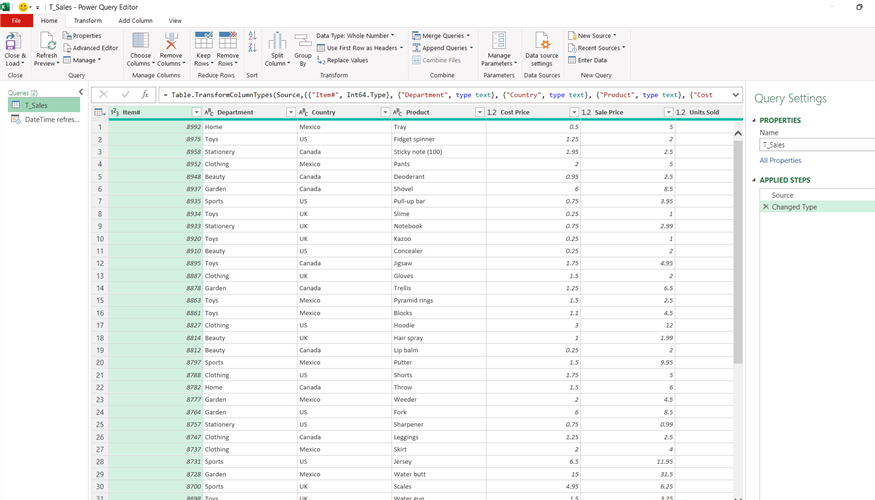The height and width of the screenshot is (500, 875).
Task: Select the DateTime refresh query
Action: [44, 119]
